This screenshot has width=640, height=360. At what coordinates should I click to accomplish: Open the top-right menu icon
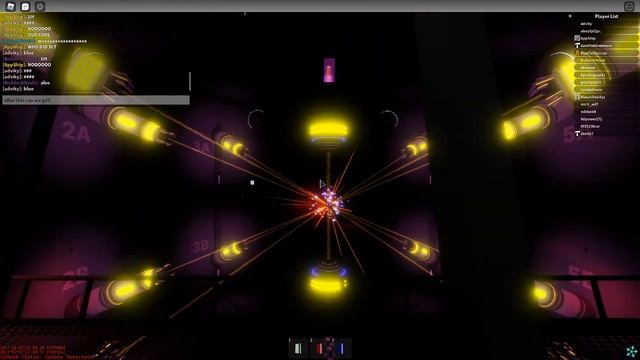(x=629, y=6)
